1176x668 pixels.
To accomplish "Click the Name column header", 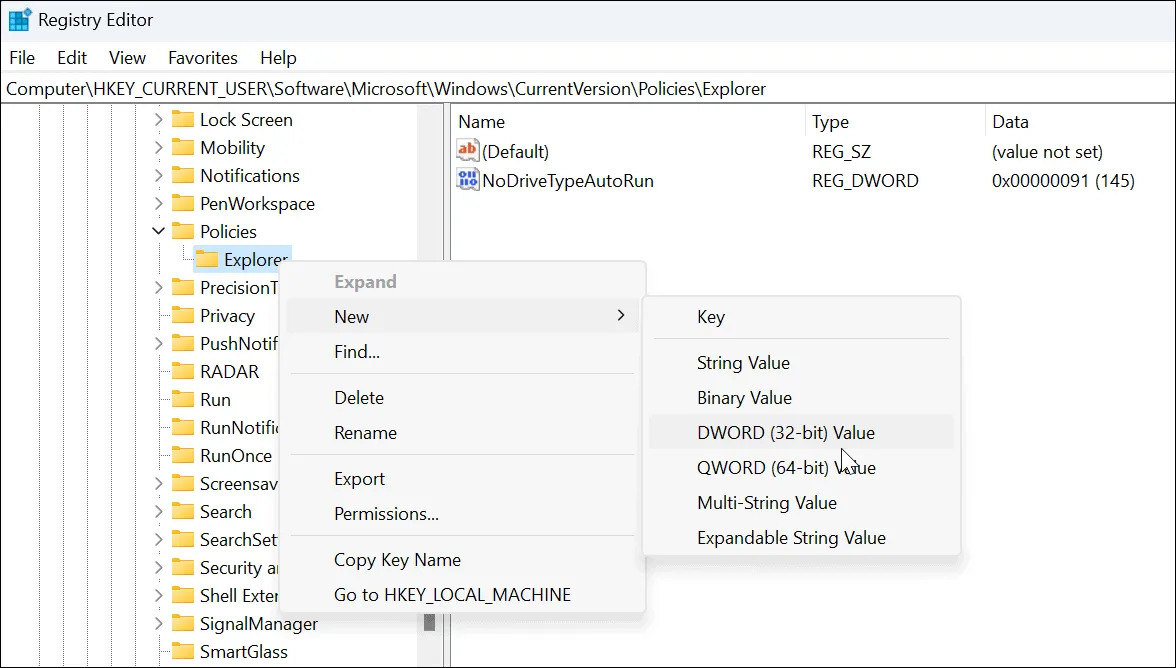I will click(628, 121).
